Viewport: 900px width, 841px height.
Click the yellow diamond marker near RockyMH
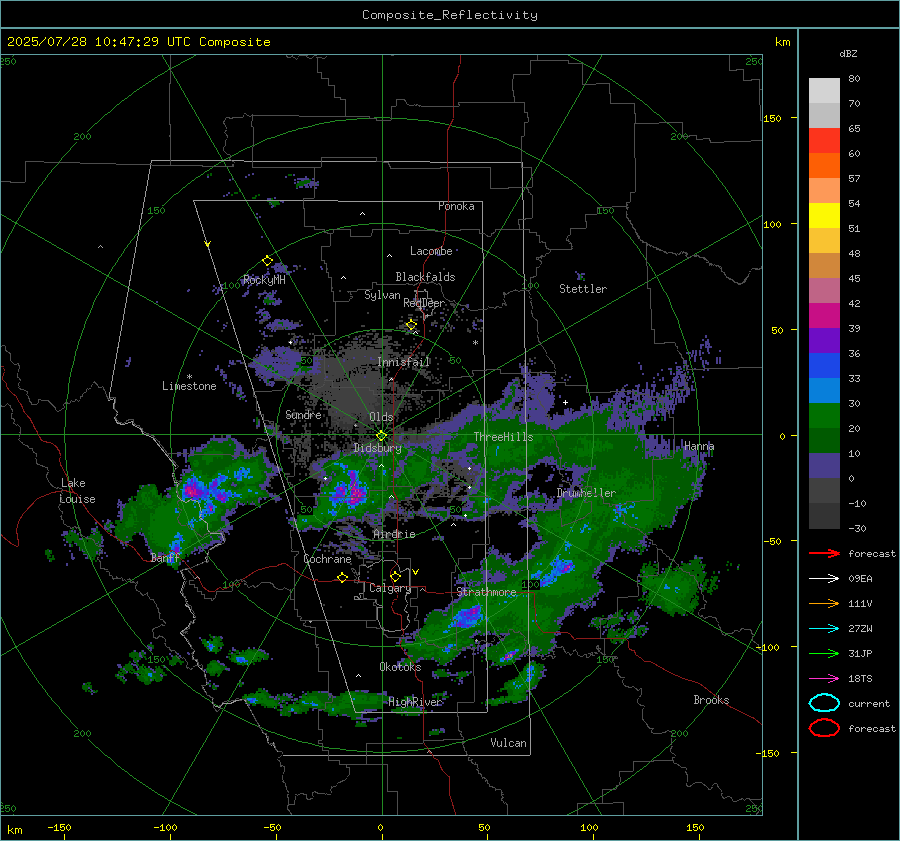click(x=267, y=261)
